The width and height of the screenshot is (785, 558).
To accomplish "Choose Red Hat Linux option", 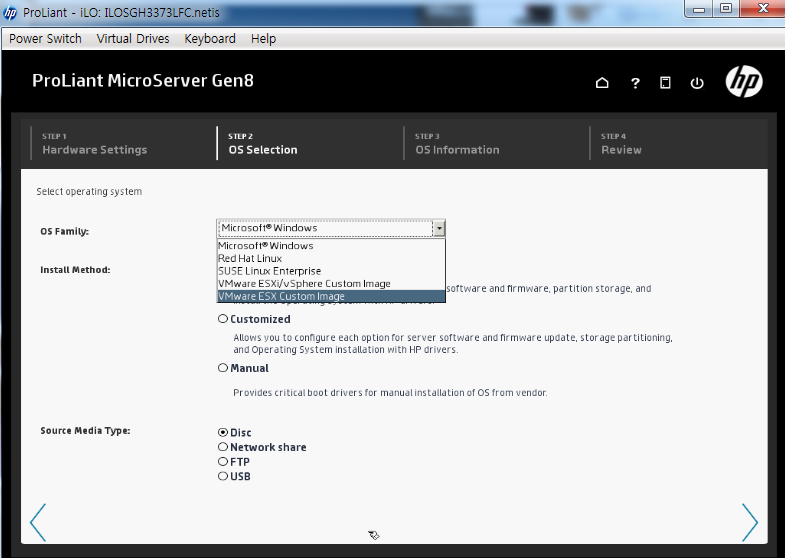I will point(331,258).
